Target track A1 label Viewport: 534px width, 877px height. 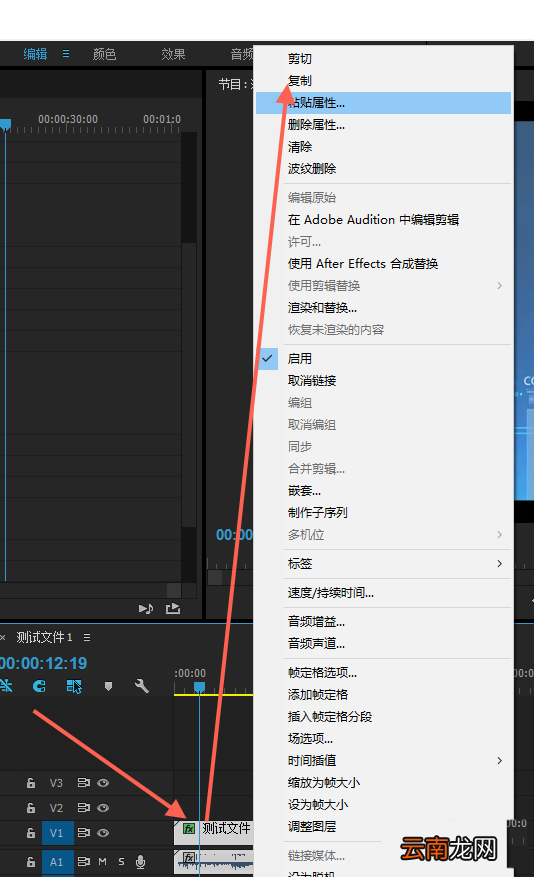click(57, 861)
